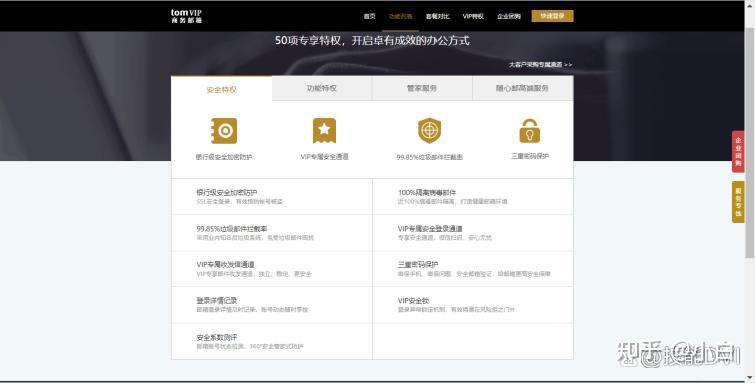Click the VIP专属收发信通道 list entry title
Screen dimensions: 755x383
coord(225,264)
